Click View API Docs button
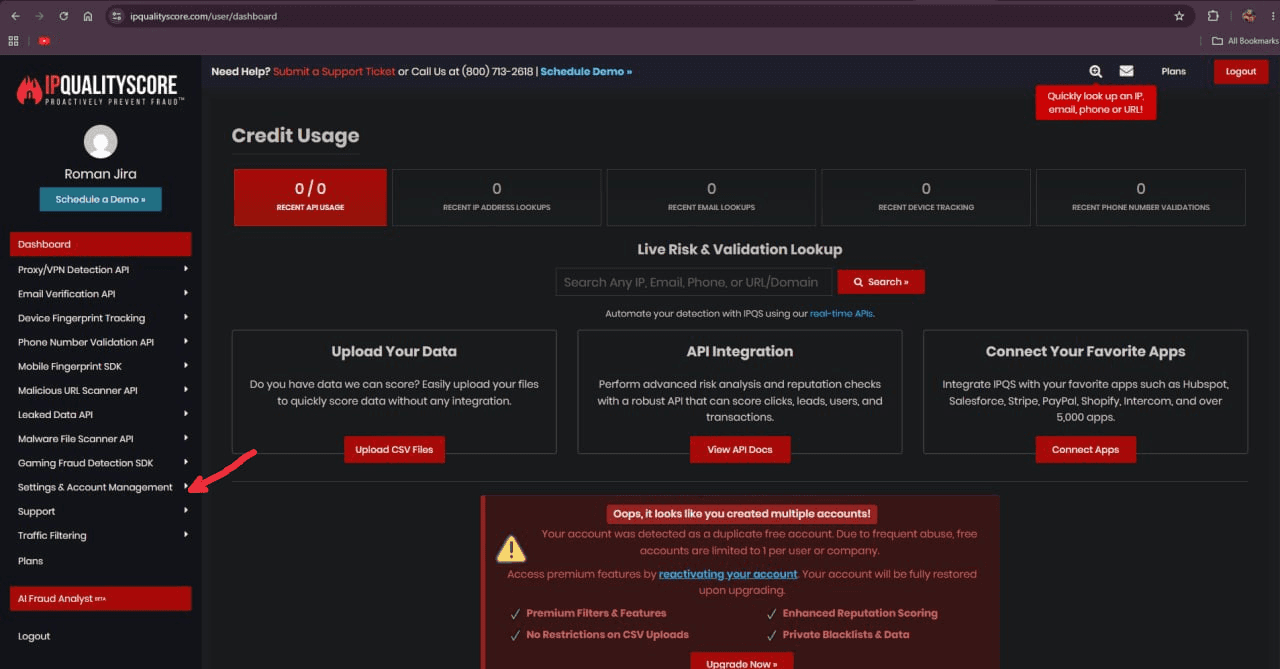The width and height of the screenshot is (1280, 669). 740,449
